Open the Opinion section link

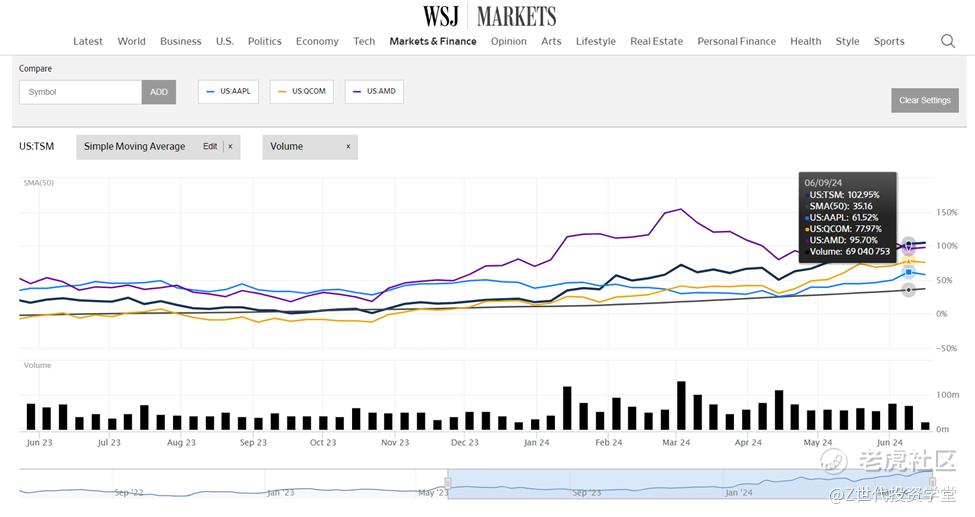click(x=508, y=41)
